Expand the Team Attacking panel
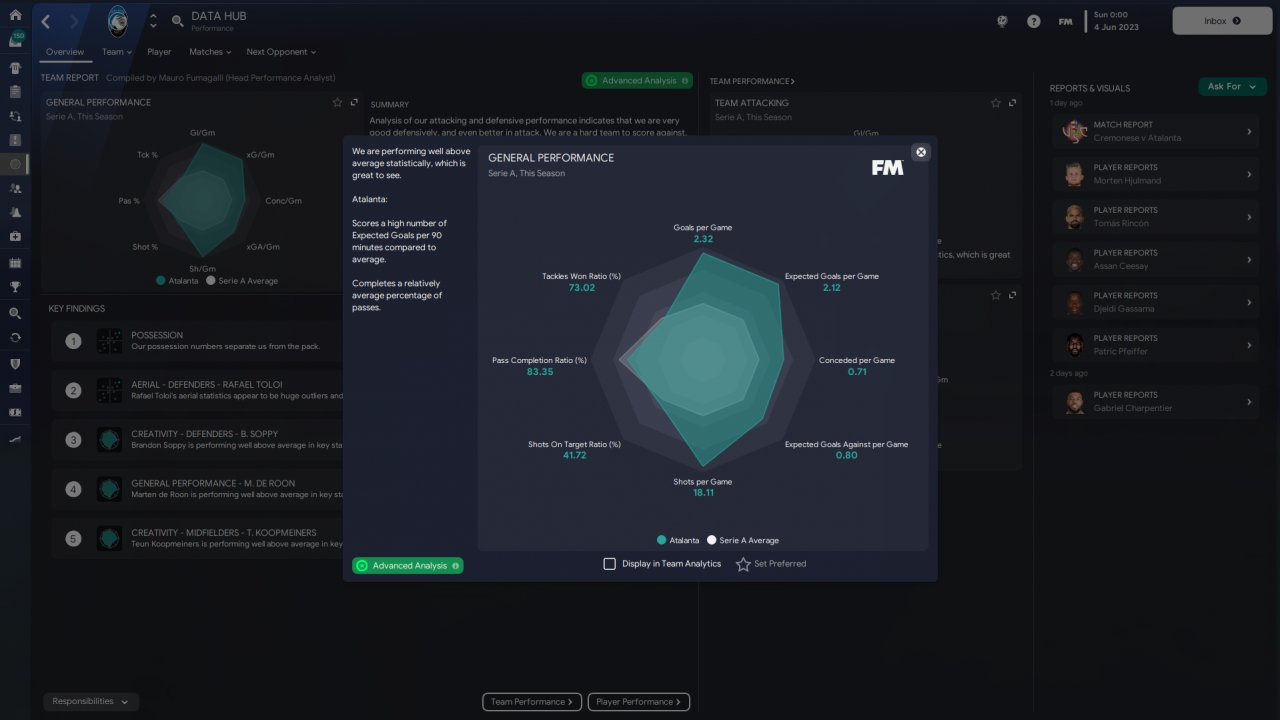This screenshot has height=720, width=1280. 1012,103
